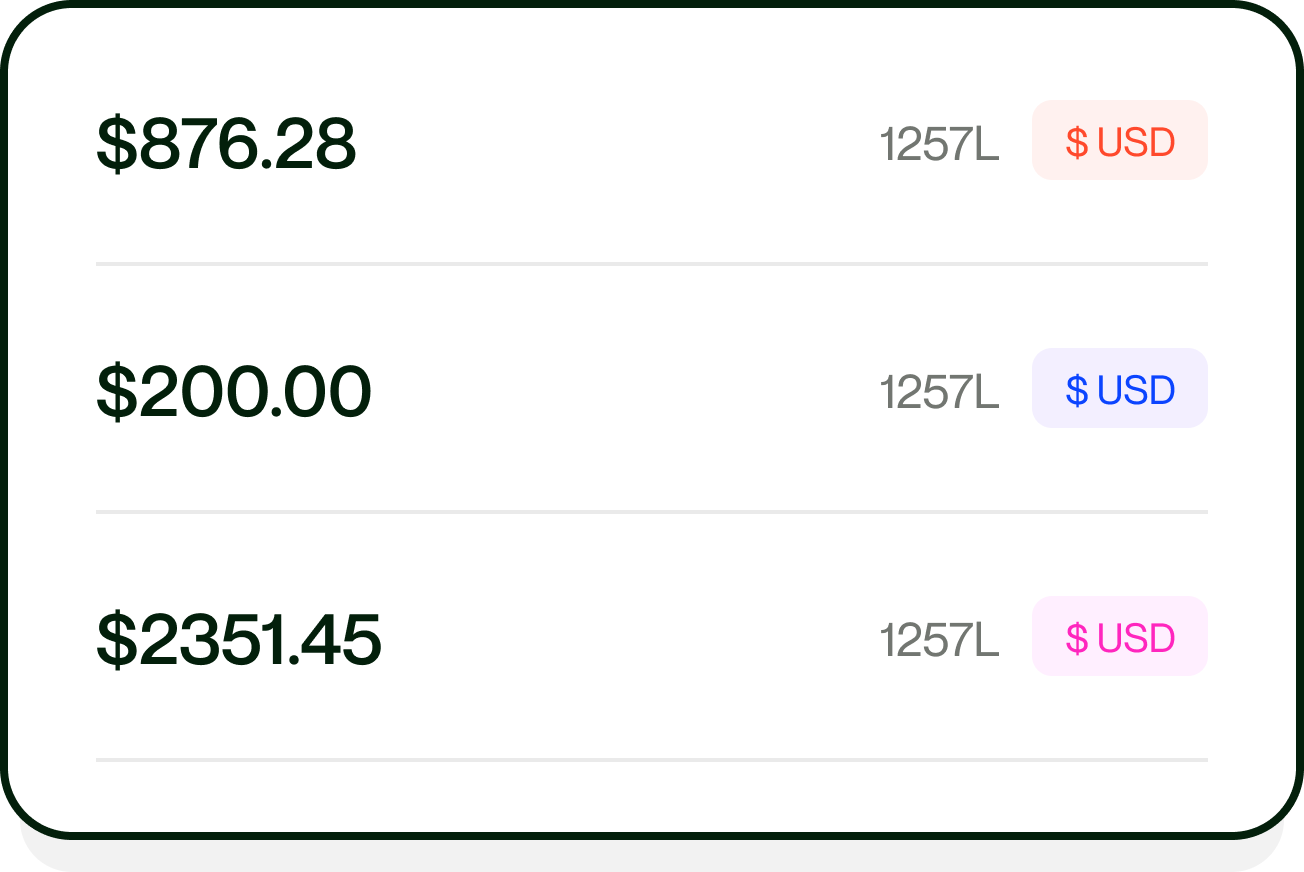This screenshot has width=1304, height=872.
Task: Click 1257L label beside $2351.45
Action: click(x=939, y=640)
